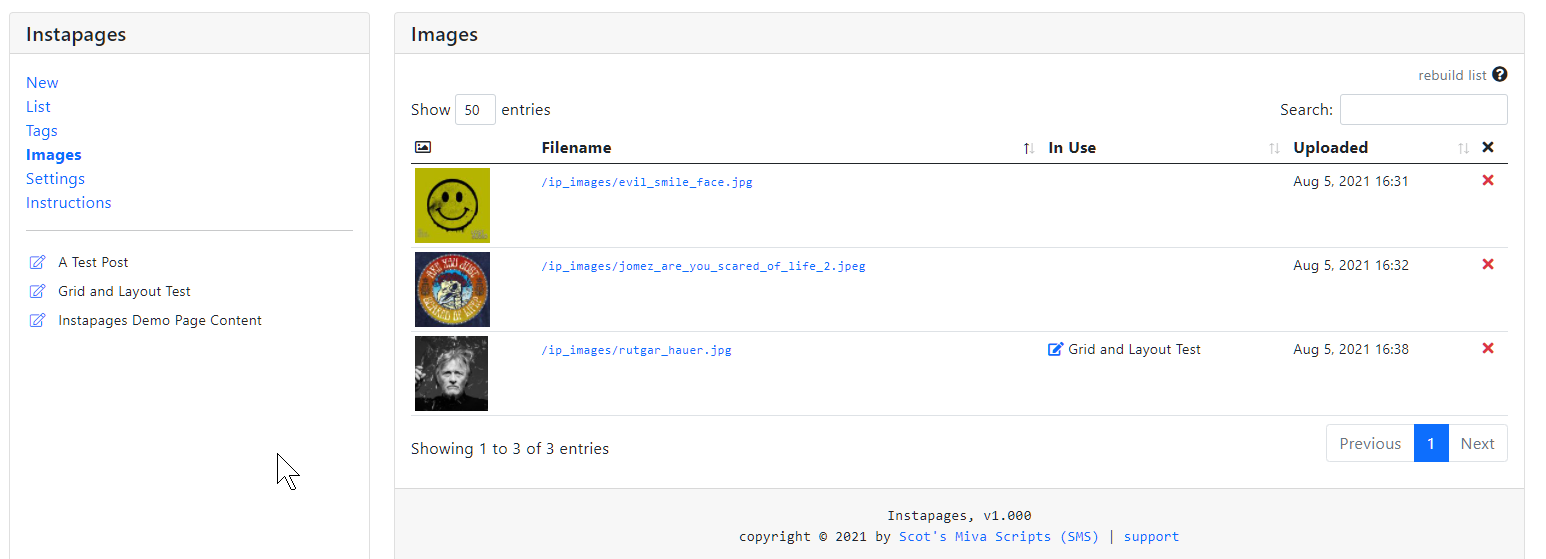Click the image column header icon

(x=423, y=147)
